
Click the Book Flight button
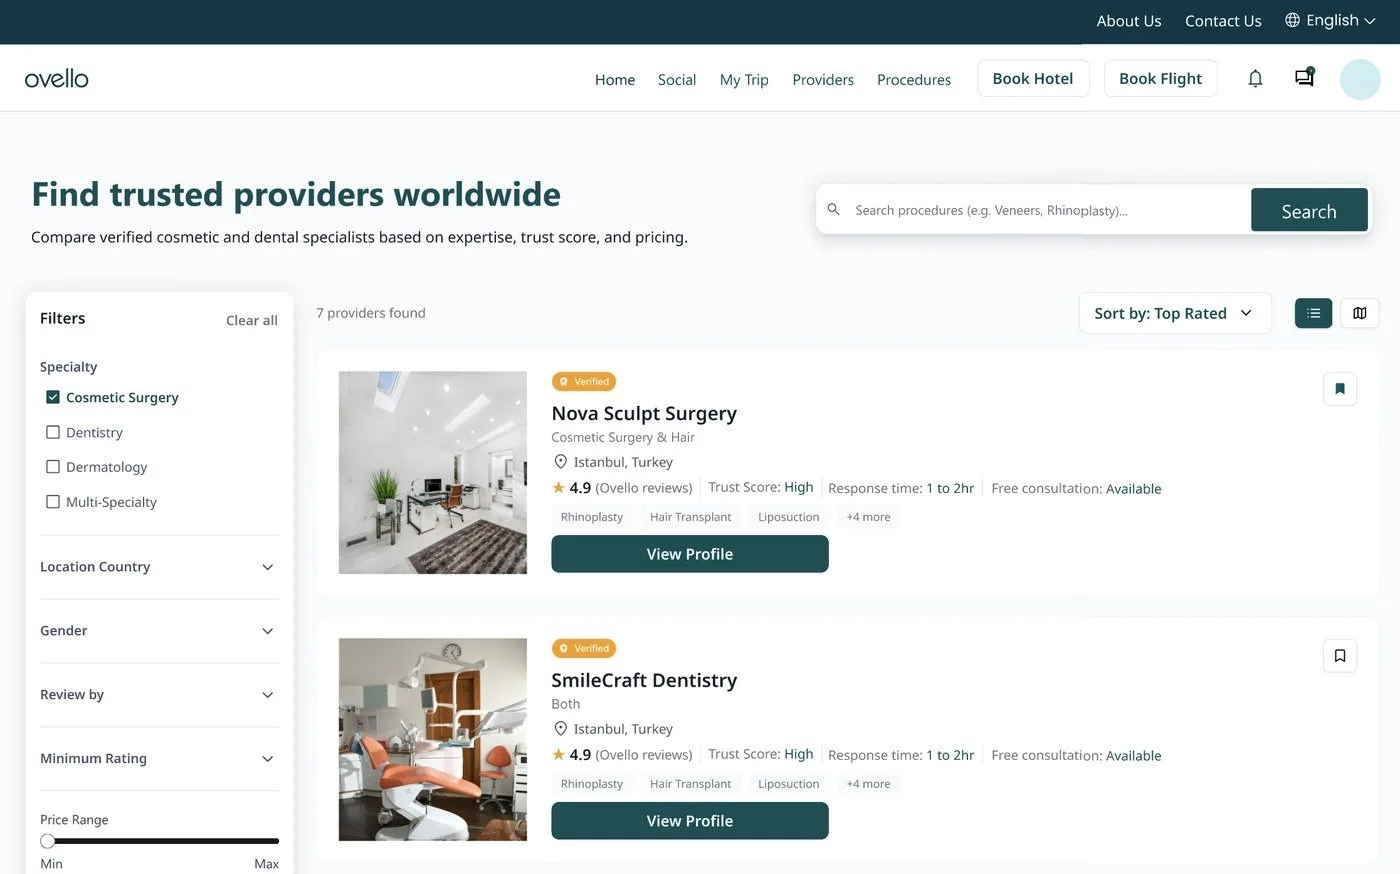point(1160,78)
